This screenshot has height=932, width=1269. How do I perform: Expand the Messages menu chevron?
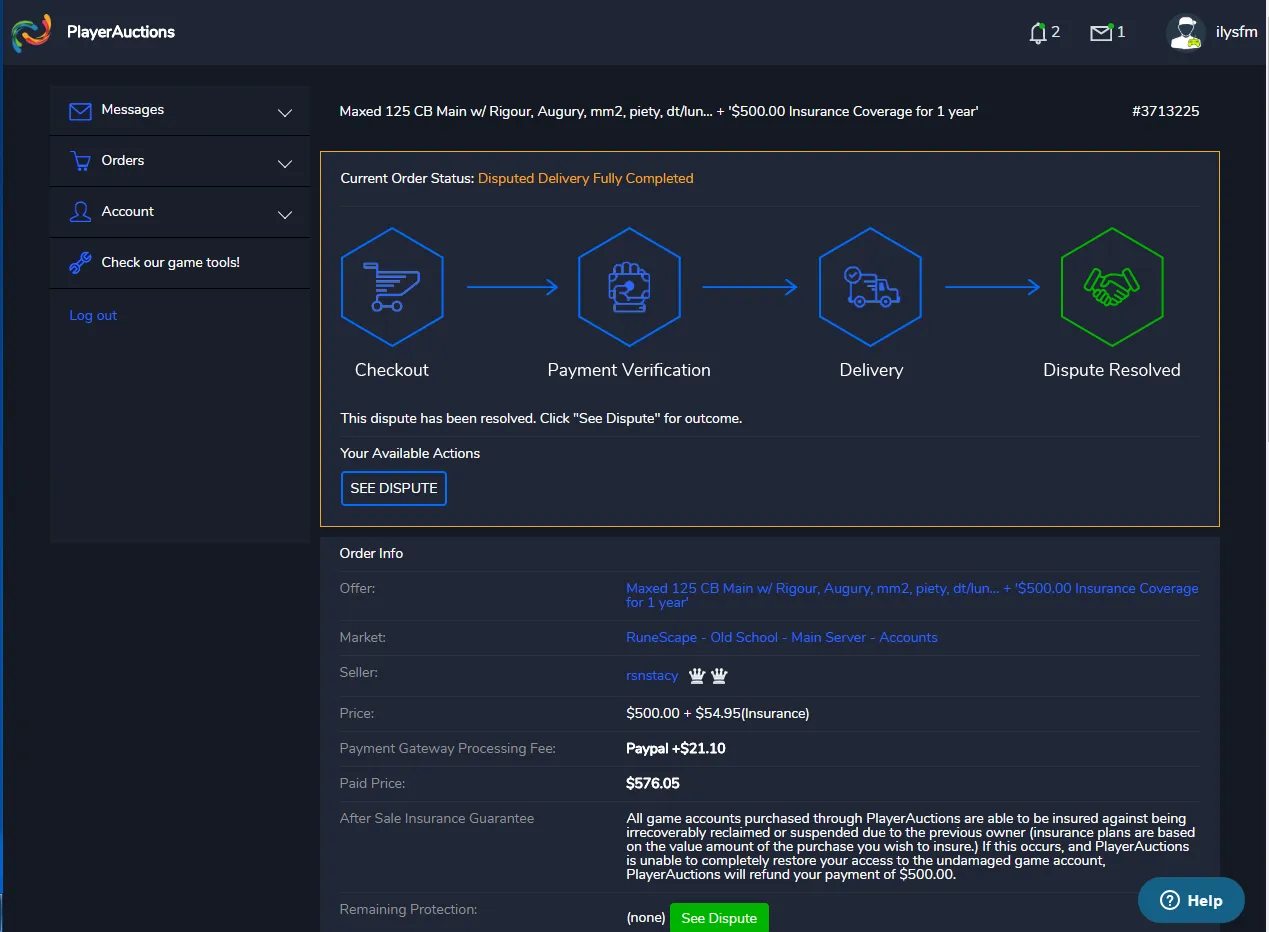click(285, 113)
